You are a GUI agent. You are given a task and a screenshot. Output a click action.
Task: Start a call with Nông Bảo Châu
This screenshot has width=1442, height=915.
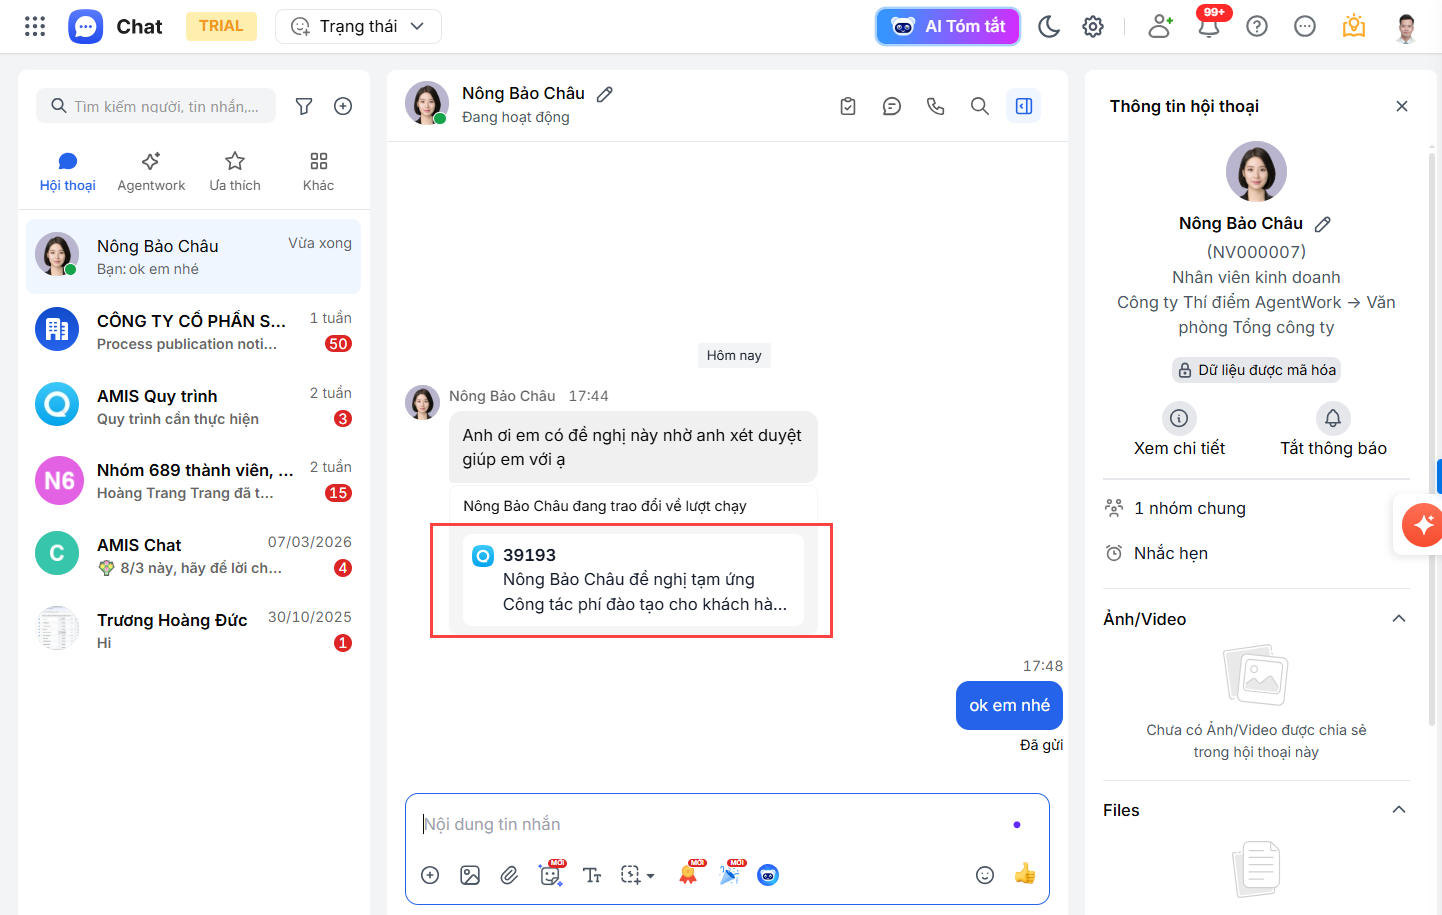[936, 106]
